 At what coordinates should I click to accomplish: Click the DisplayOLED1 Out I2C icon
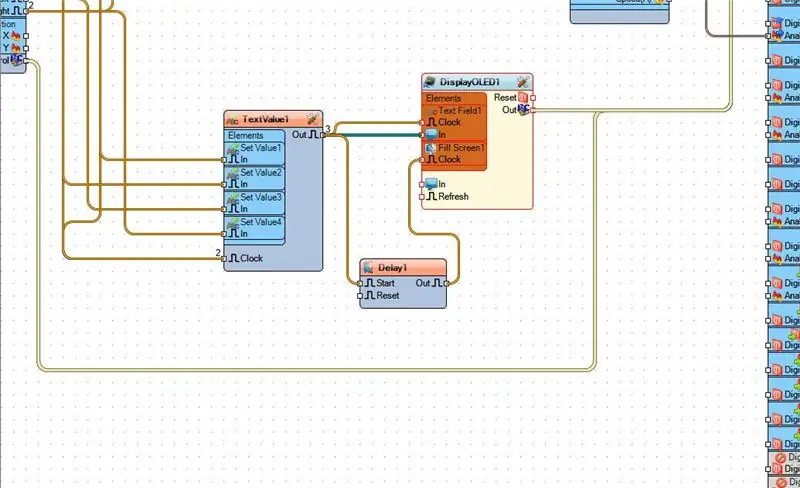pyautogui.click(x=523, y=109)
